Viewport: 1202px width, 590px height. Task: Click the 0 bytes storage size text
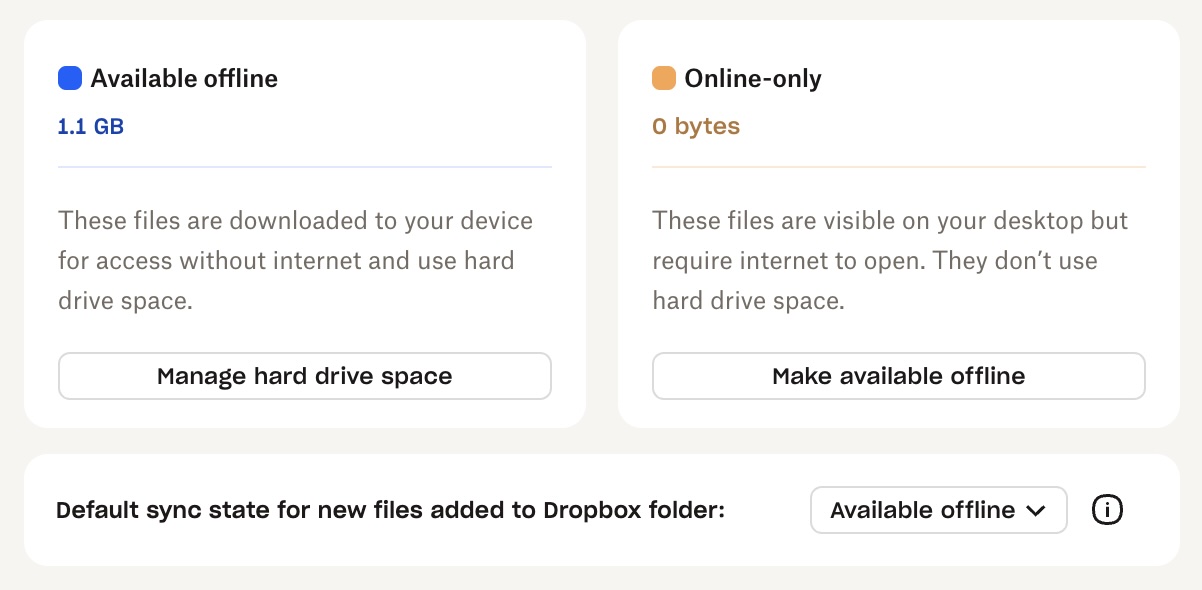695,127
